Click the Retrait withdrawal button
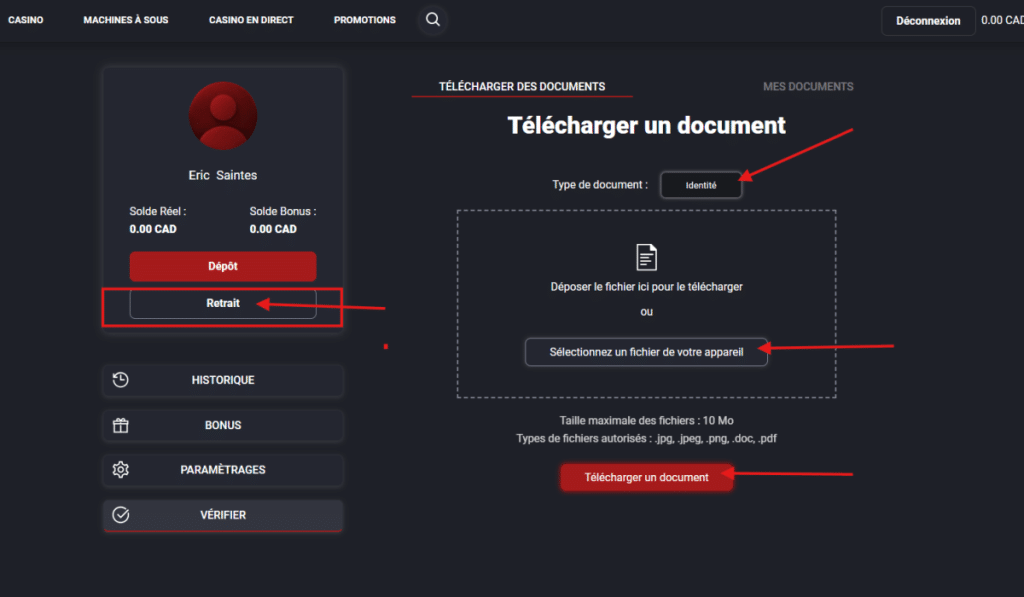Screen dimensions: 1024x597 223,303
